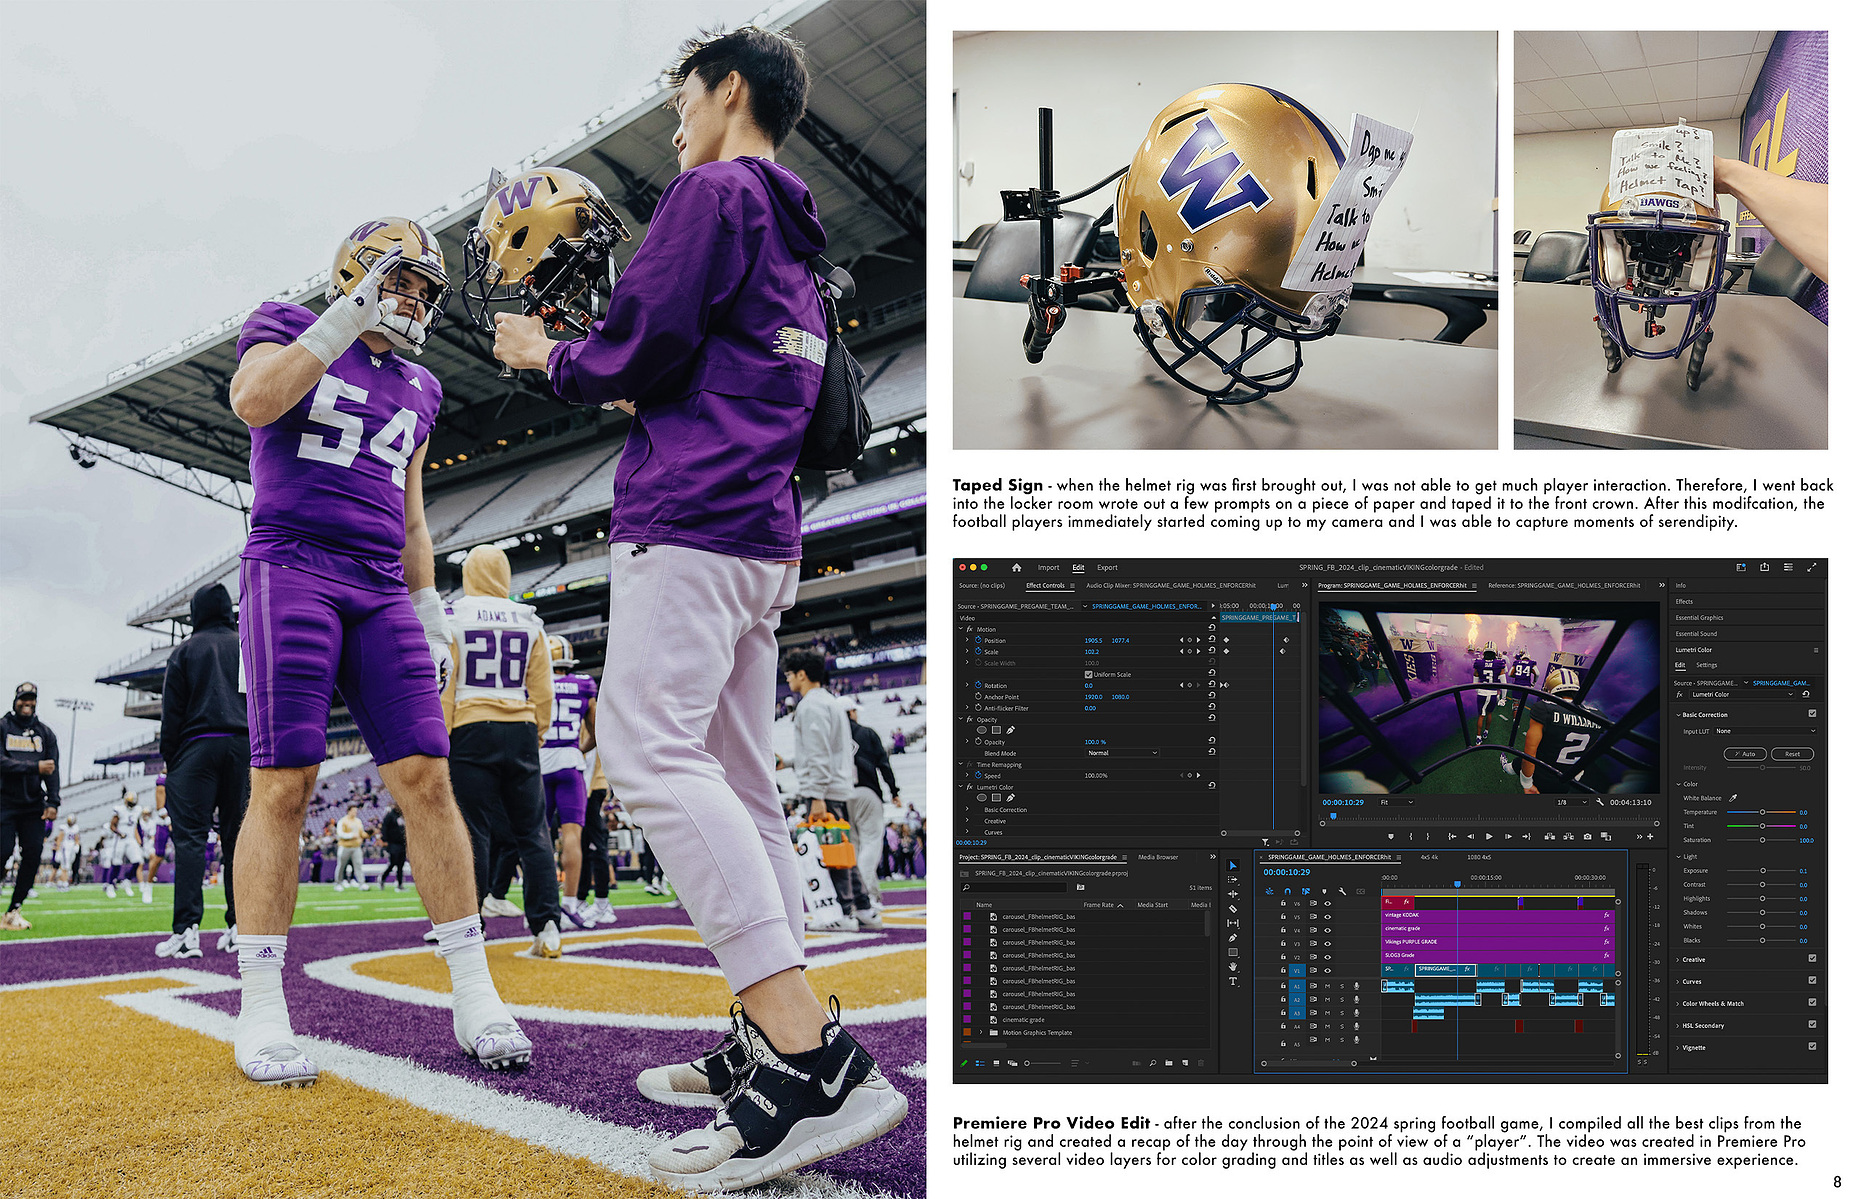Click the timeline Snap magnet icon

[x=1287, y=890]
